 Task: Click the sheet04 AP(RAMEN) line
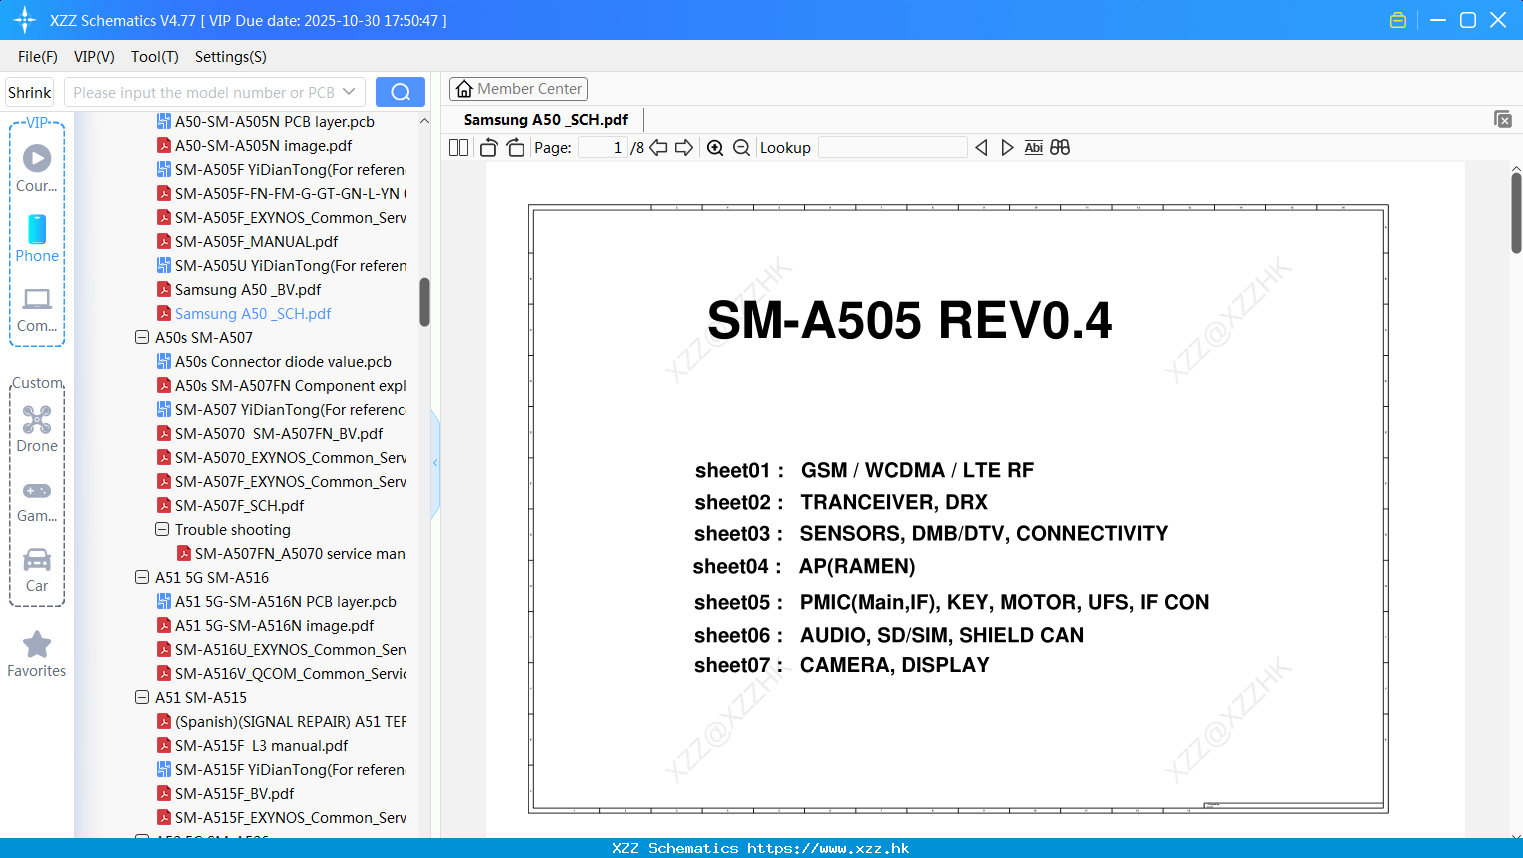[x=804, y=567]
